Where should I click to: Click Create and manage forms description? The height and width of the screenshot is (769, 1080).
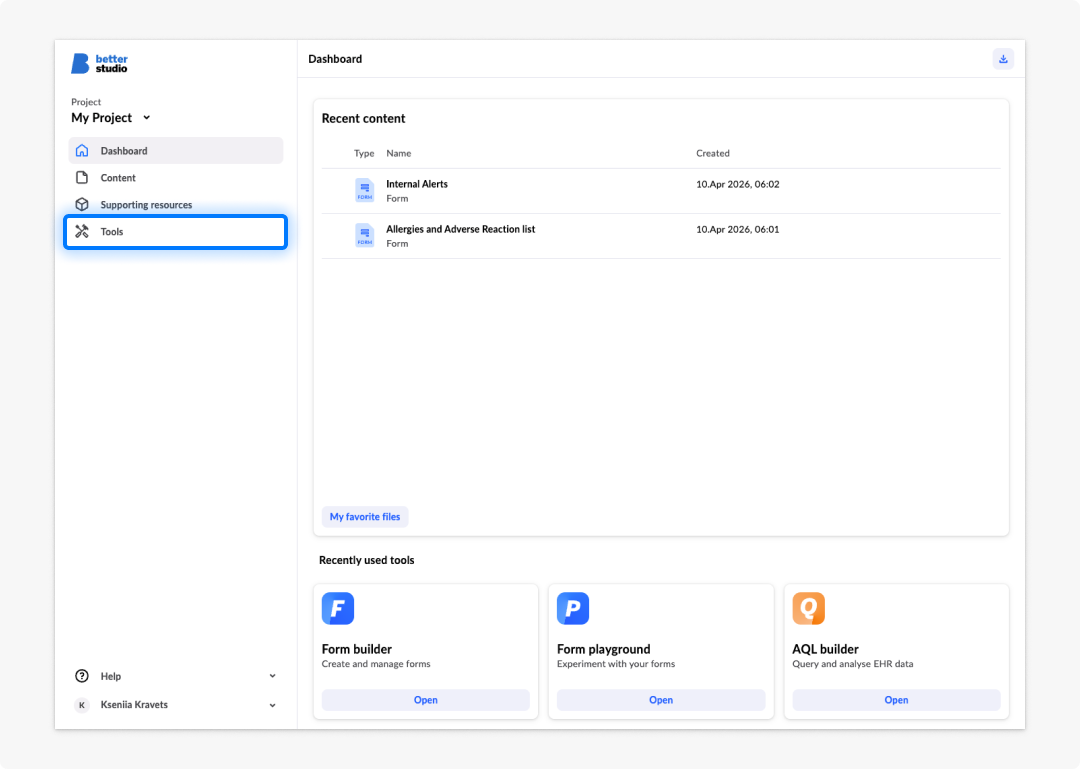tap(376, 664)
